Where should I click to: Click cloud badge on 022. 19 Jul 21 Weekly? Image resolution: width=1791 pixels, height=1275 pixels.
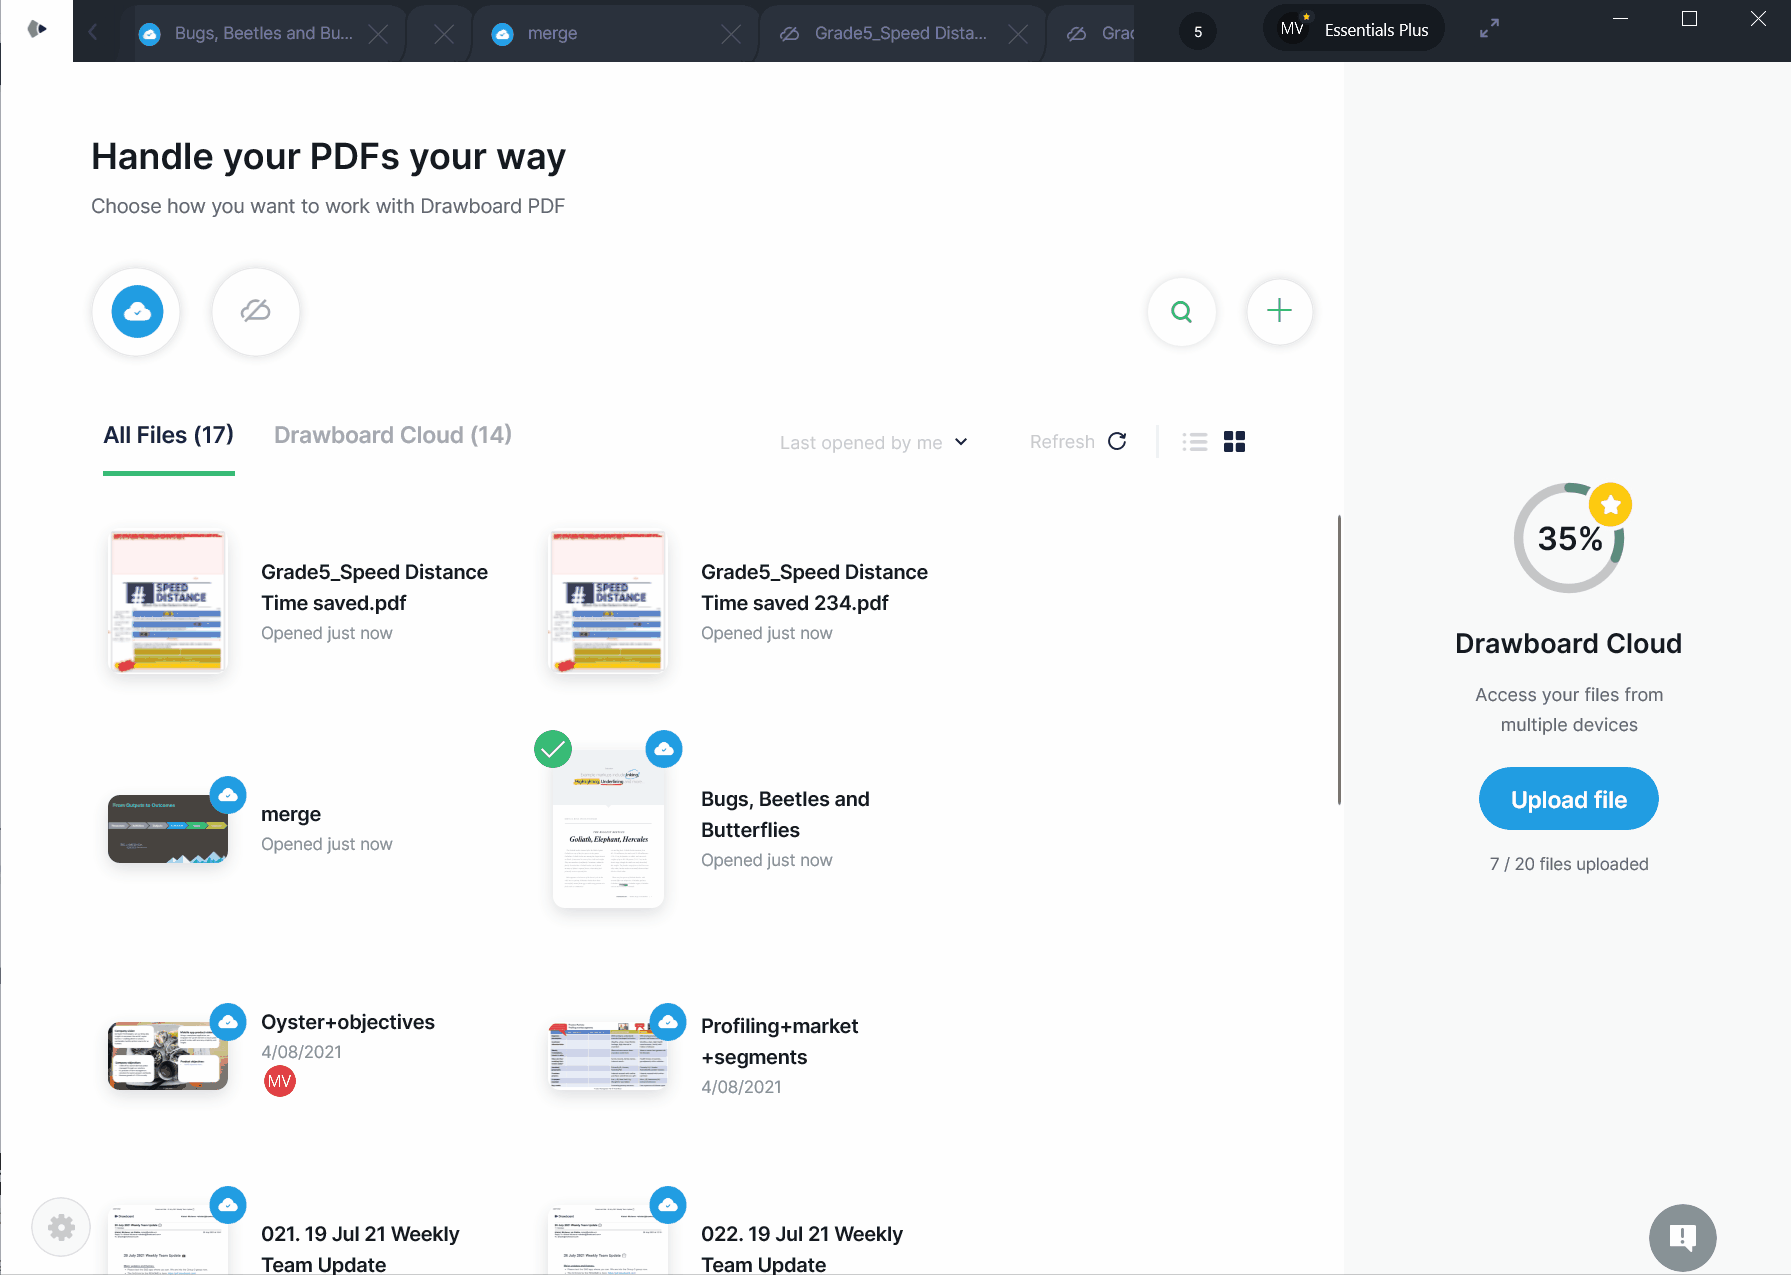668,1204
